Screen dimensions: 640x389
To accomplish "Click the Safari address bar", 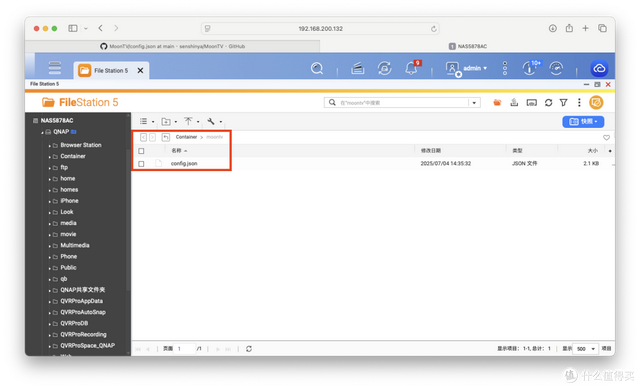I will click(320, 29).
